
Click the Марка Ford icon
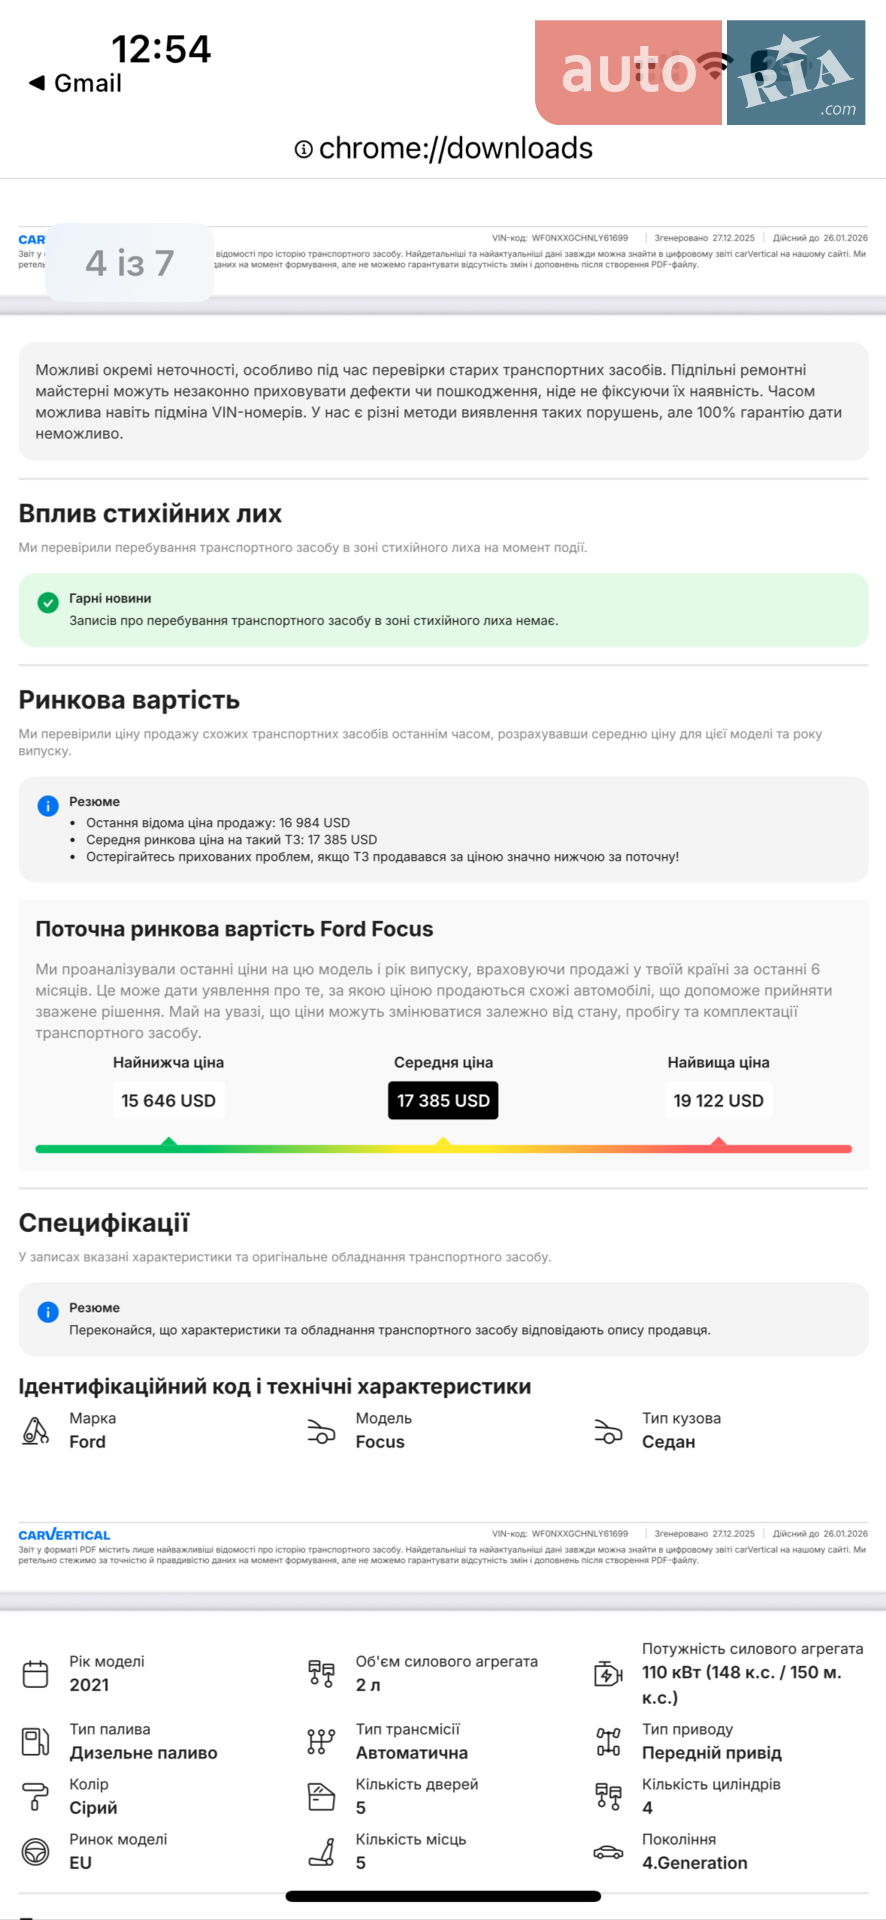[x=36, y=1431]
